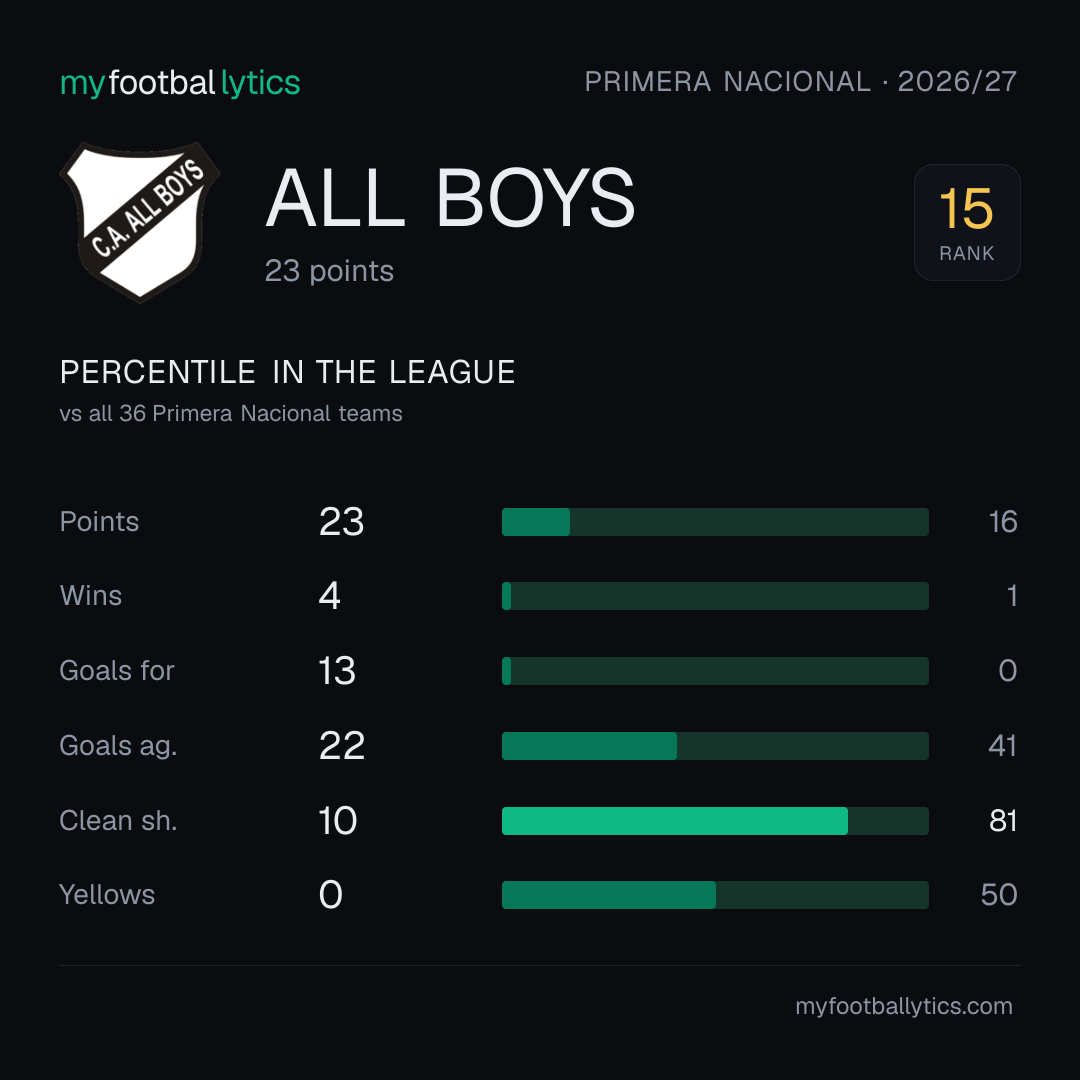Click the Points percentile bar
Image resolution: width=1080 pixels, height=1080 pixels.
tap(715, 522)
